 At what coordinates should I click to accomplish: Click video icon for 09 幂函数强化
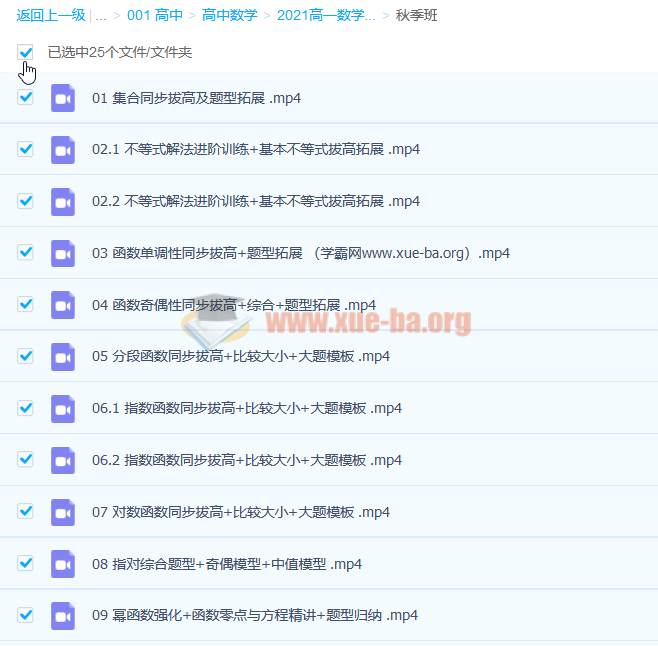(x=63, y=615)
